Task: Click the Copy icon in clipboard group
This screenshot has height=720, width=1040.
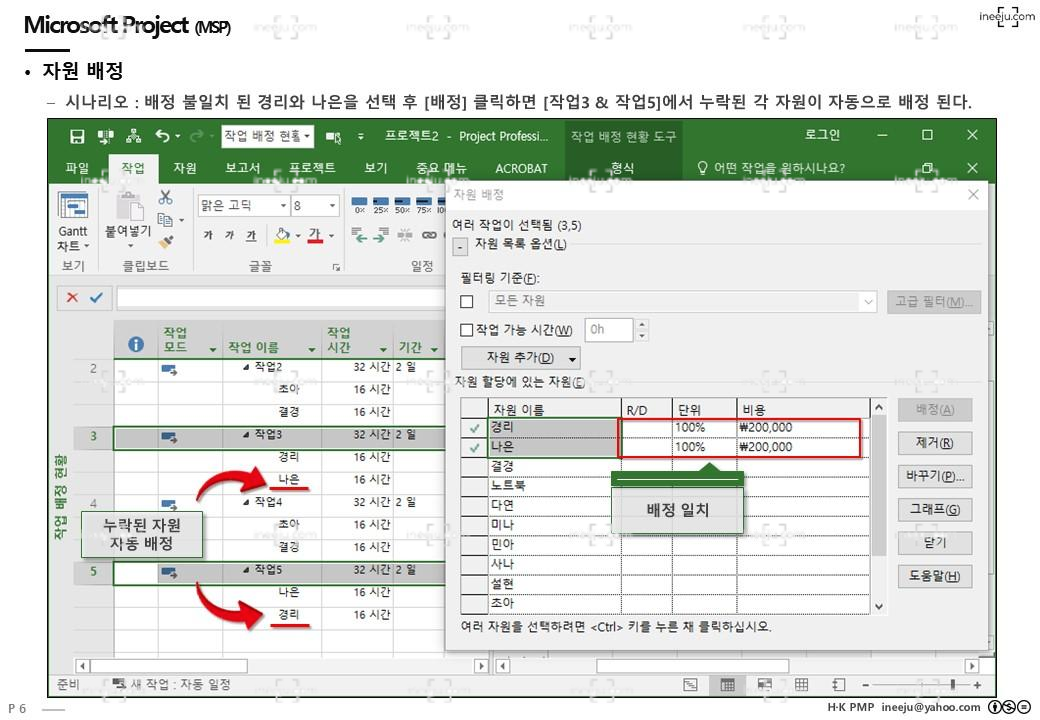Action: [x=165, y=219]
